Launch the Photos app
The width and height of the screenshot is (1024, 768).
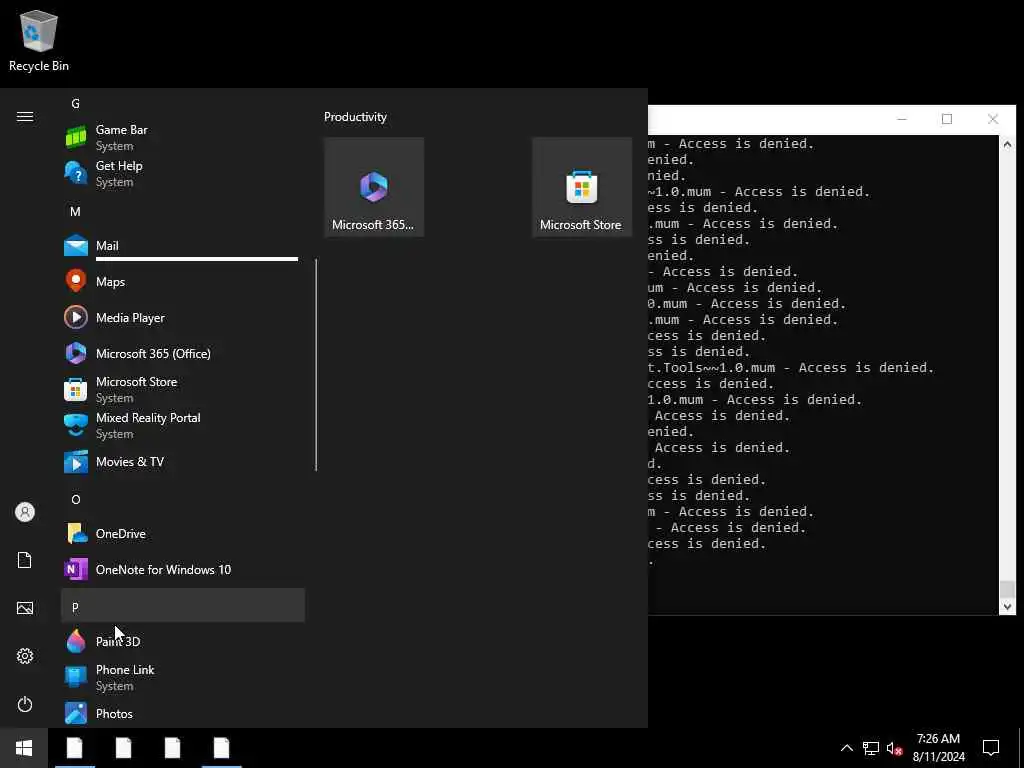183,713
